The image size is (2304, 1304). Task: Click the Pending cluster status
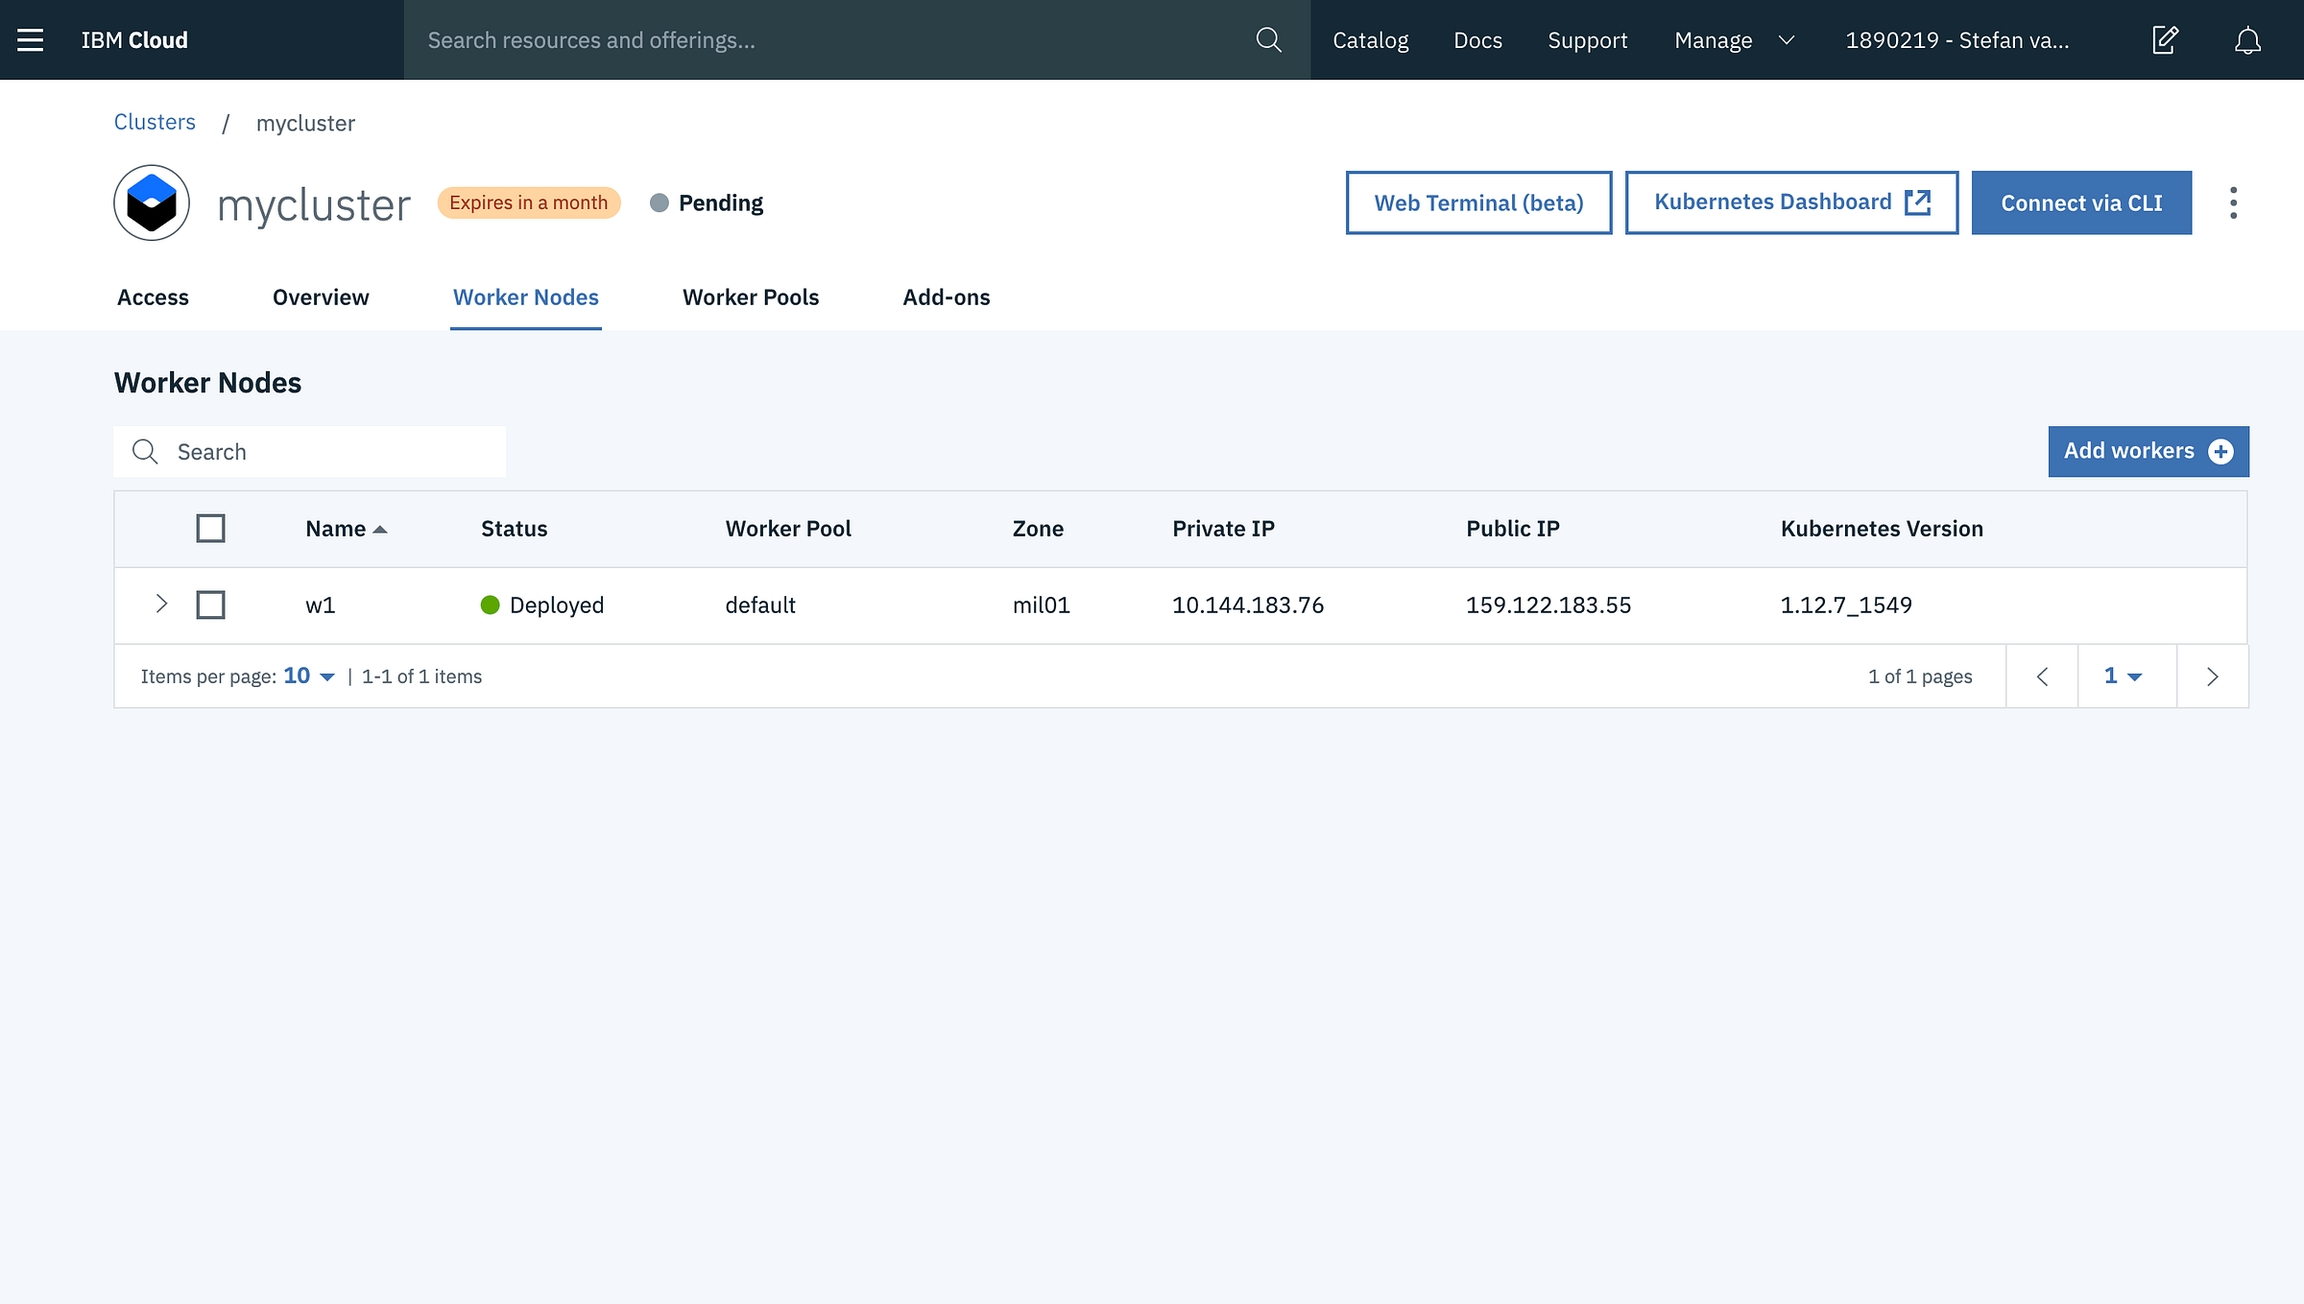click(707, 203)
